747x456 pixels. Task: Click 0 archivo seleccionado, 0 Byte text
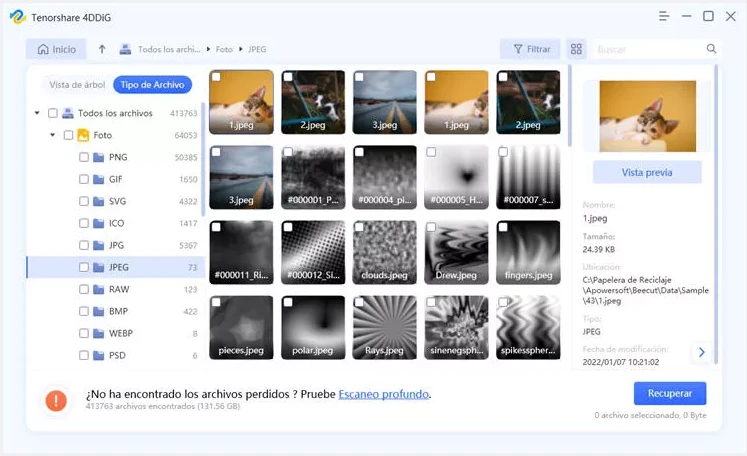pyautogui.click(x=650, y=415)
